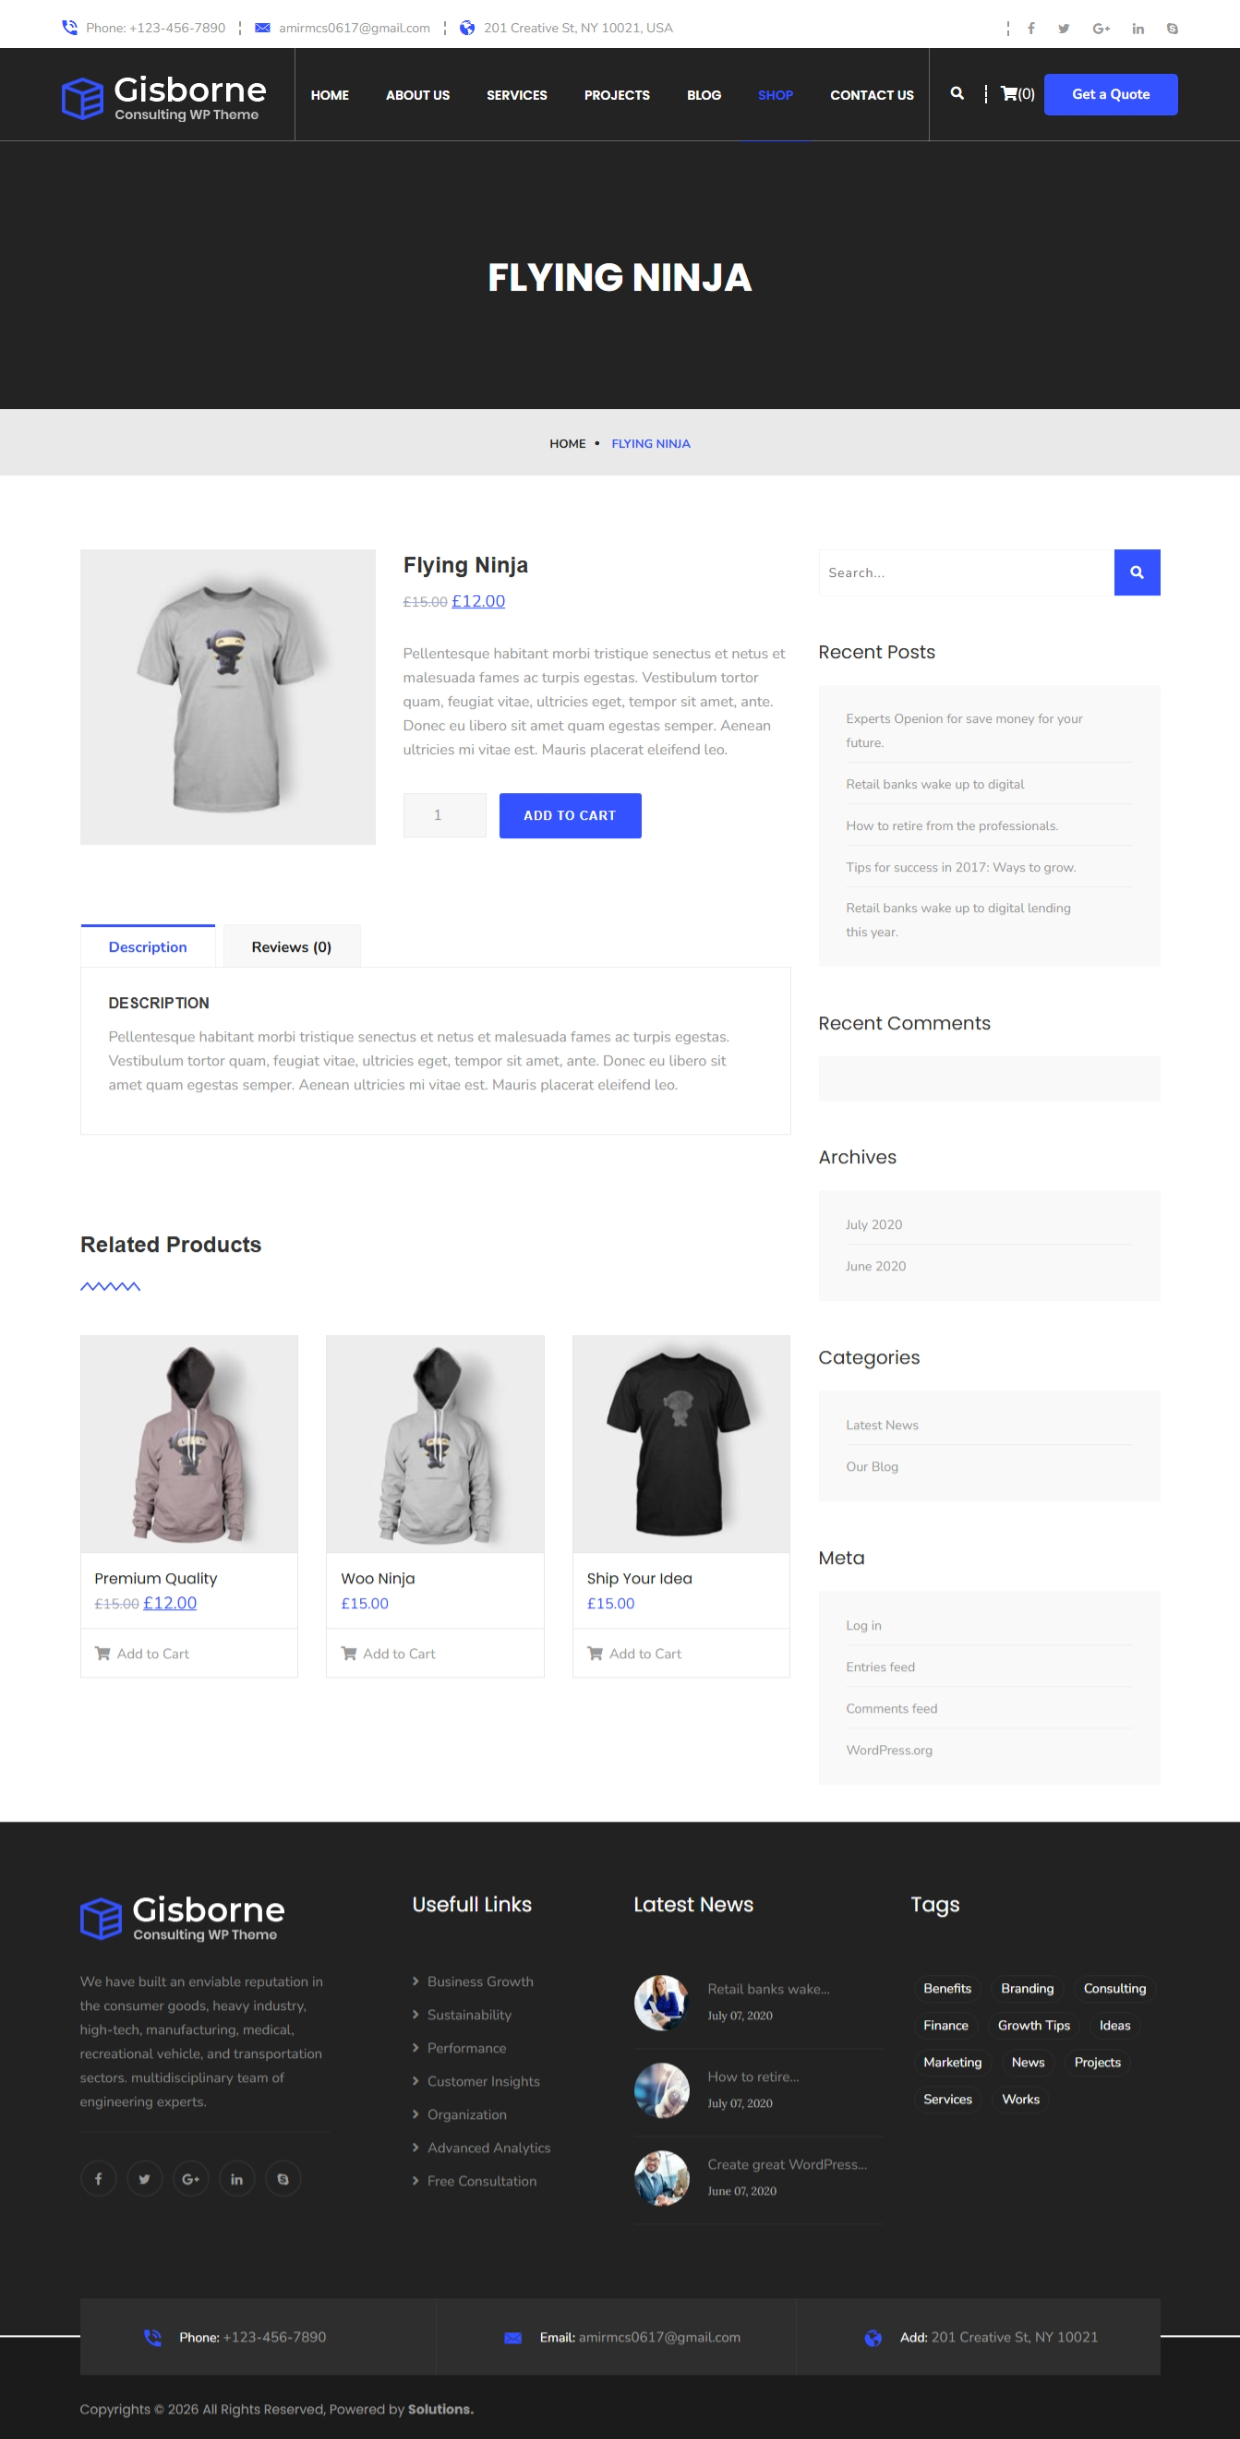Open the July 2020 archive link
The width and height of the screenshot is (1240, 2439).
pos(874,1224)
